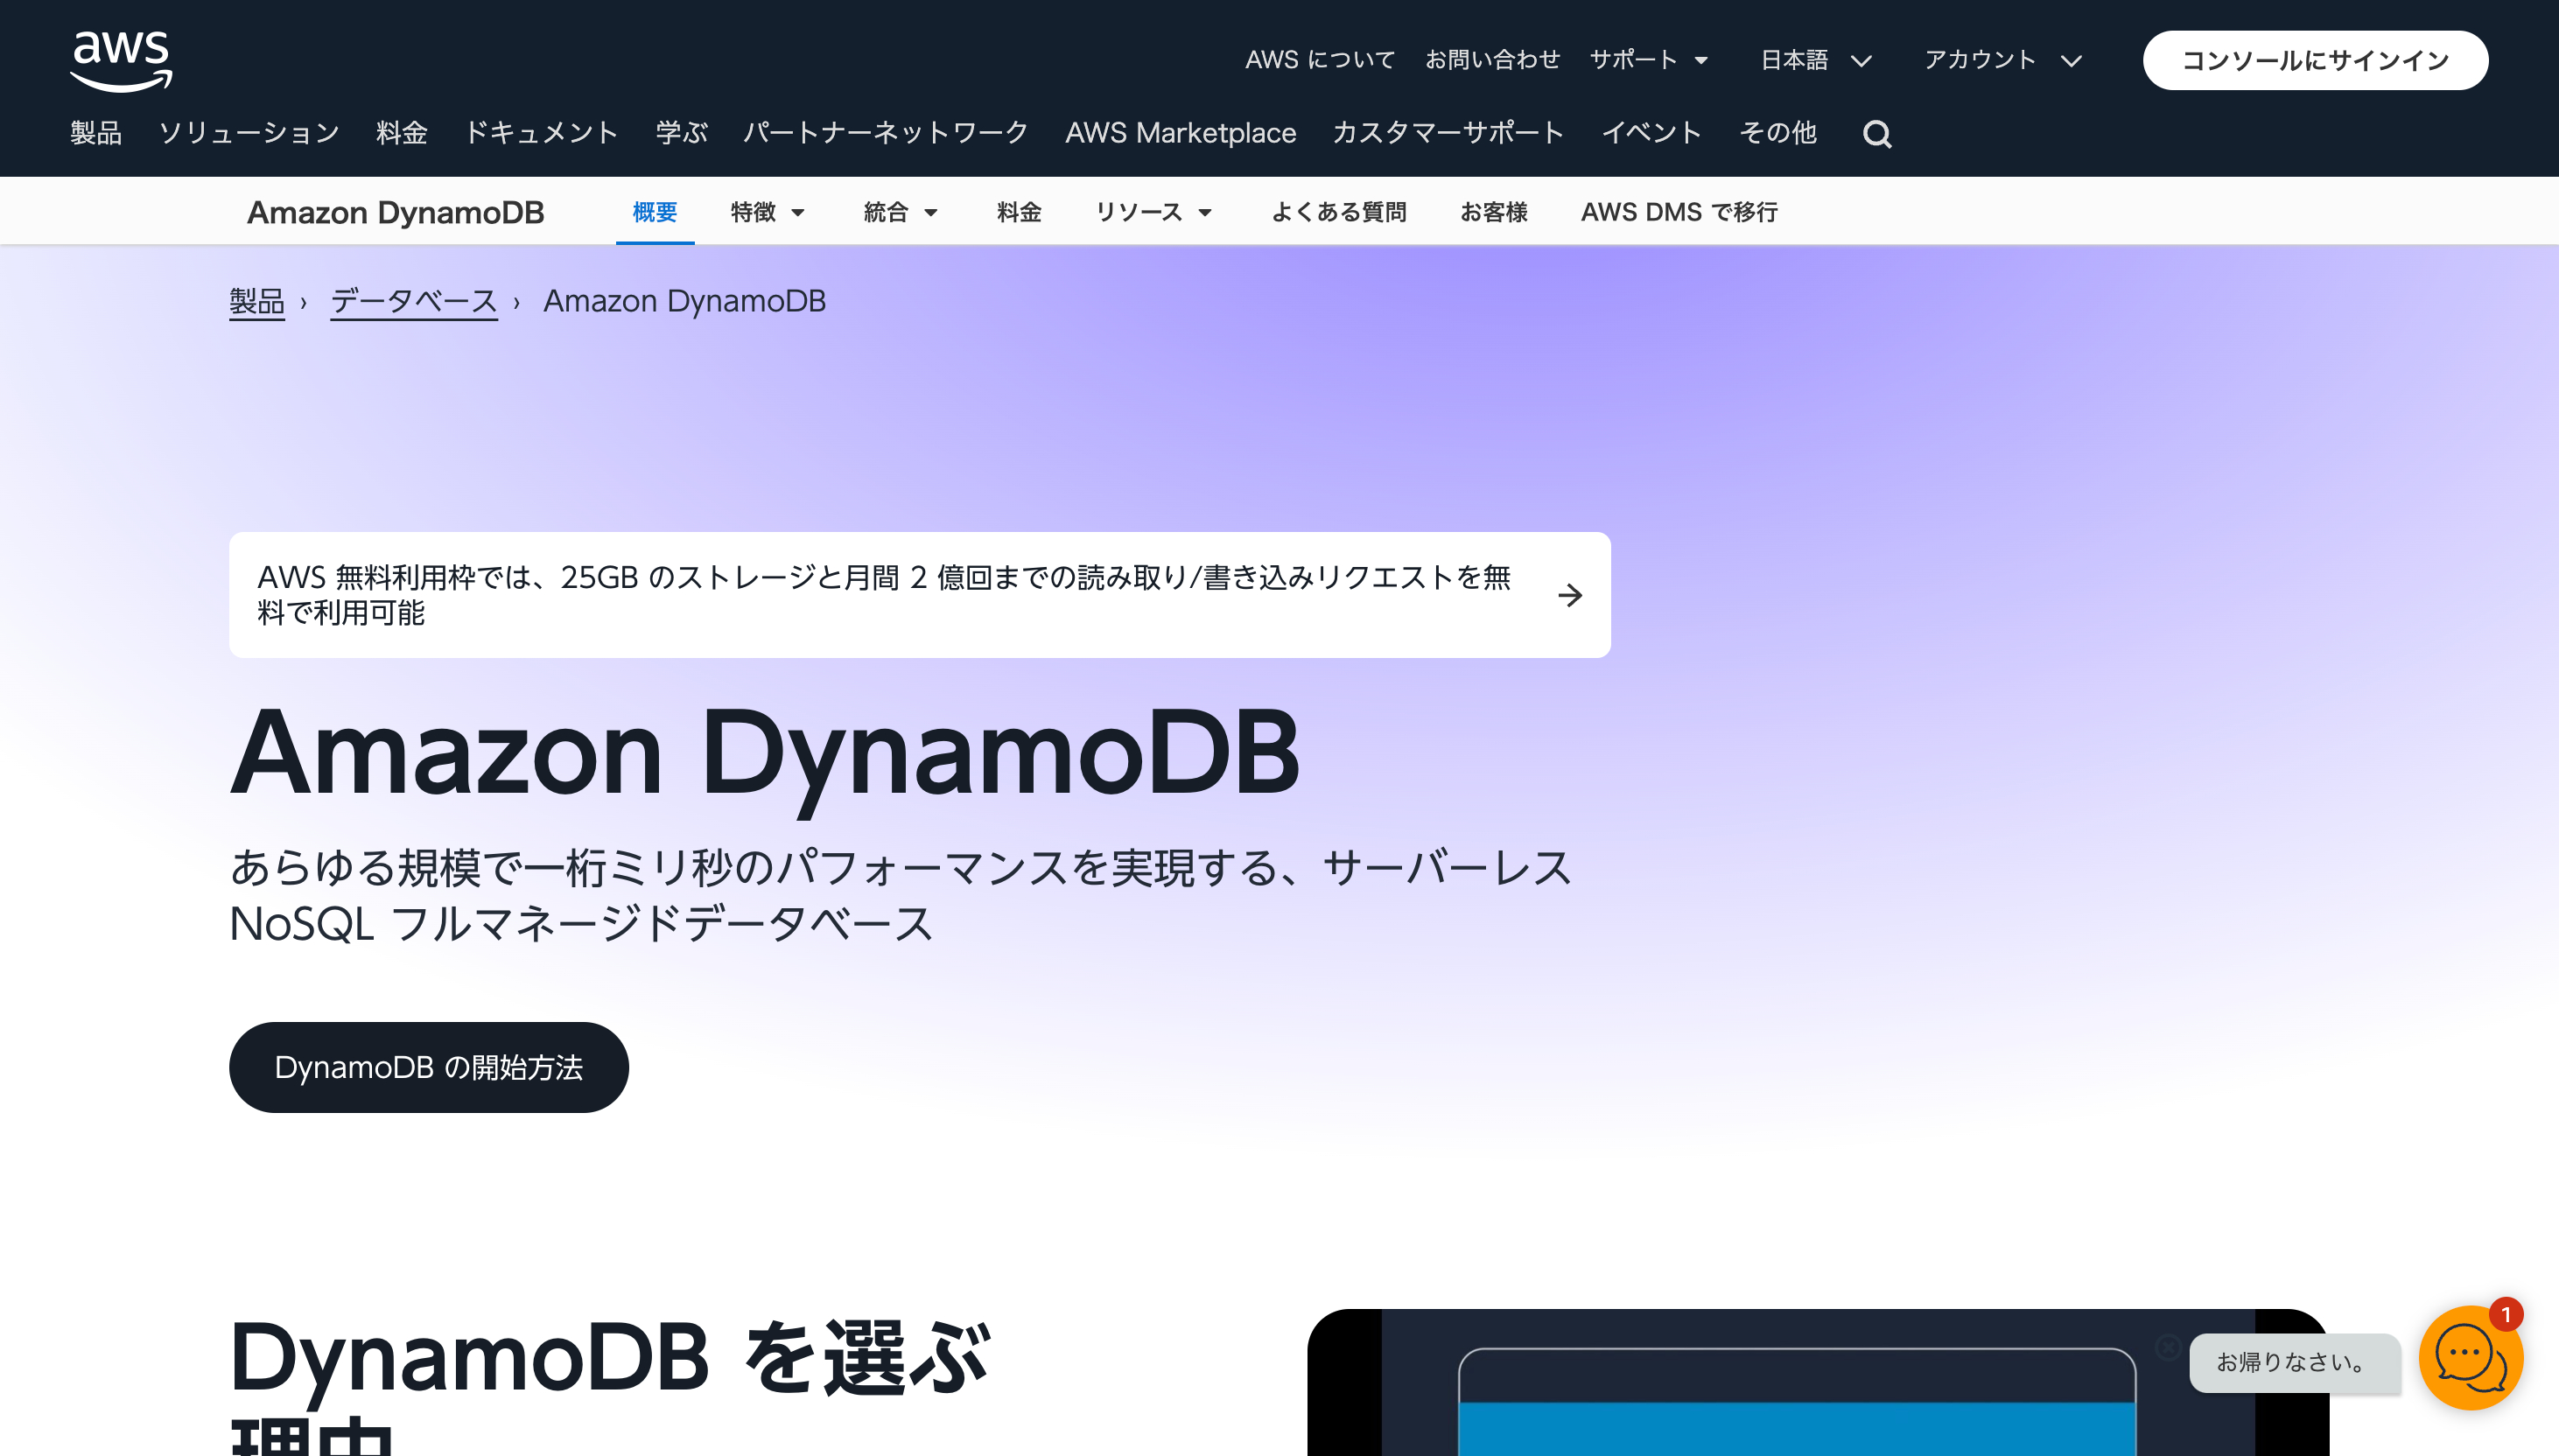Open the ドキュメント menu

pyautogui.click(x=541, y=133)
